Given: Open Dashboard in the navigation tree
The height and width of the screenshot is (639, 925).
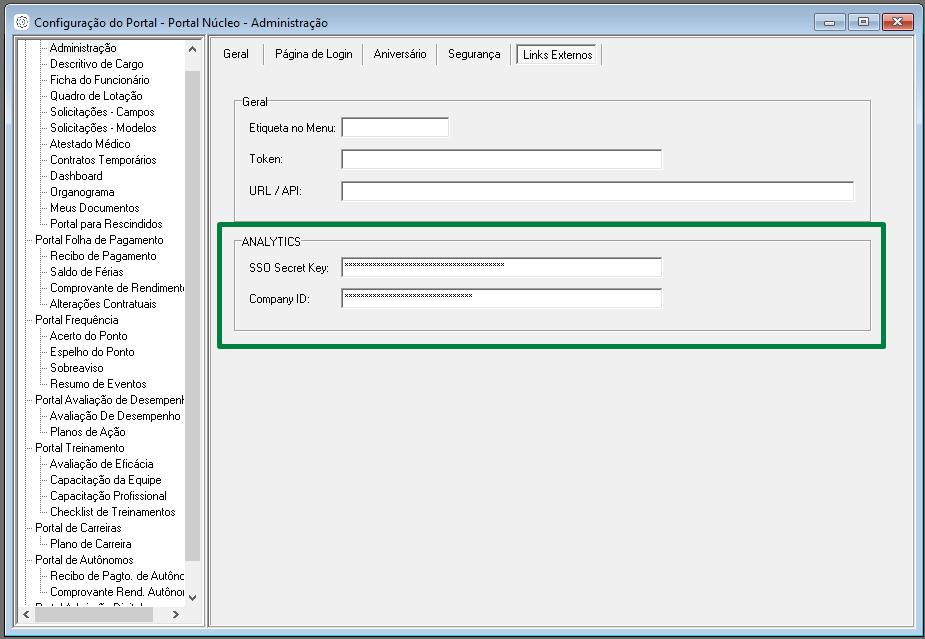Looking at the screenshot, I should tap(76, 176).
